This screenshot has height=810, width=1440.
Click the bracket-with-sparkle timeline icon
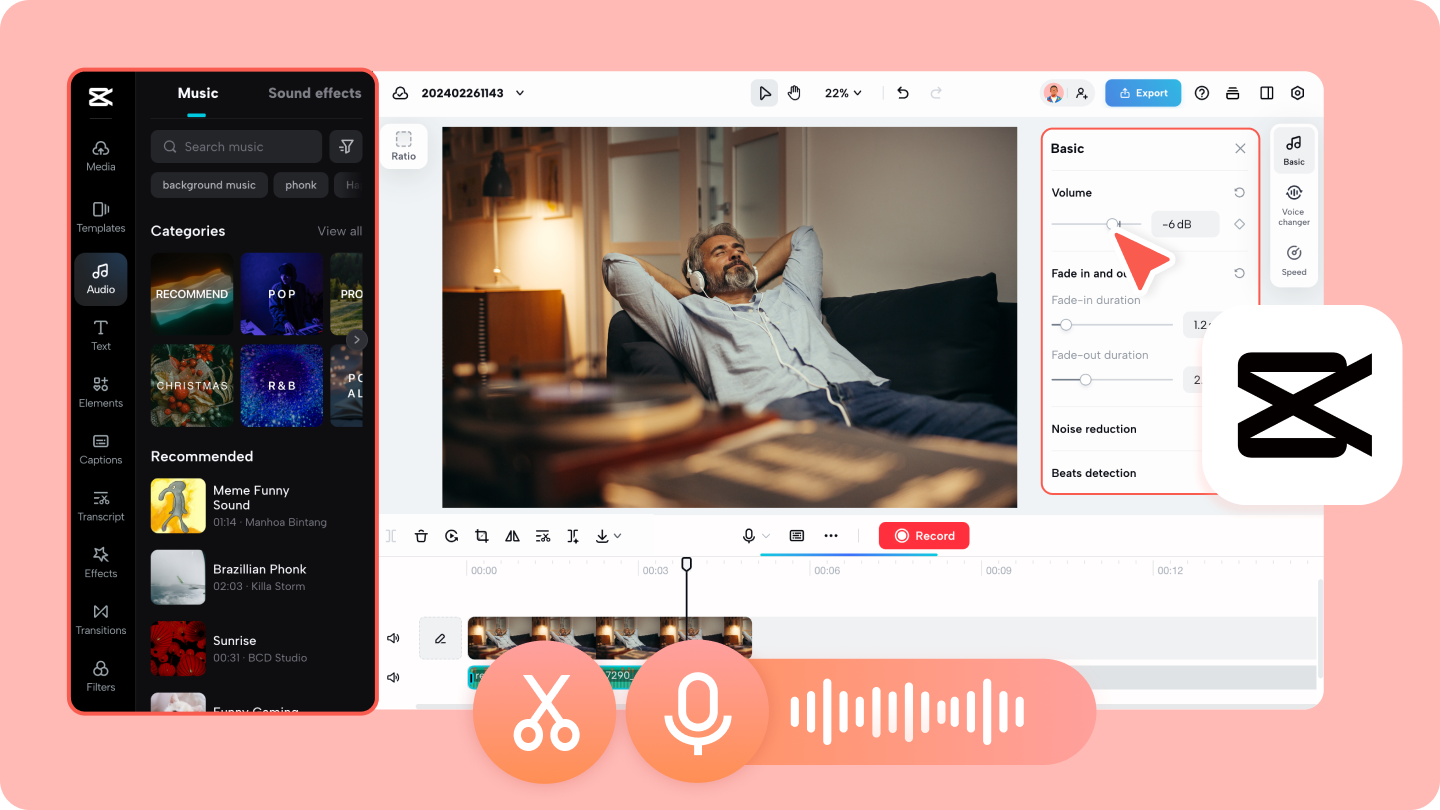tap(573, 536)
